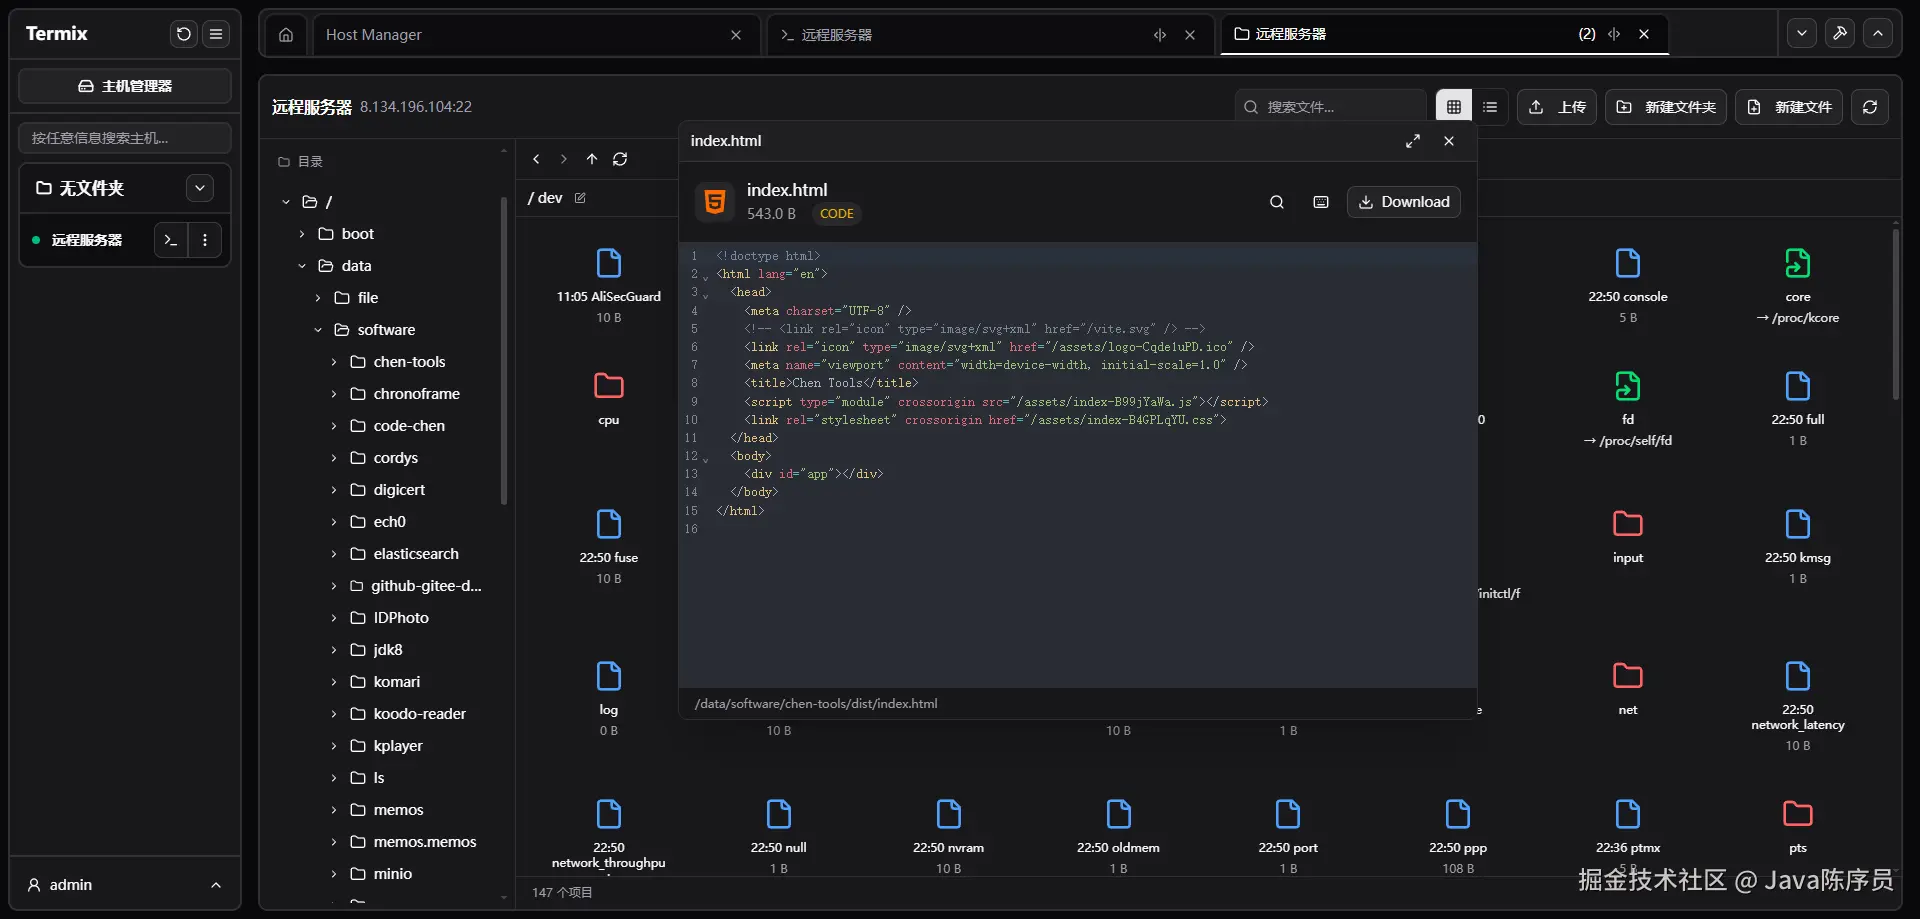The width and height of the screenshot is (1920, 919).
Task: Edit the /dev path with pencil icon
Action: click(580, 198)
